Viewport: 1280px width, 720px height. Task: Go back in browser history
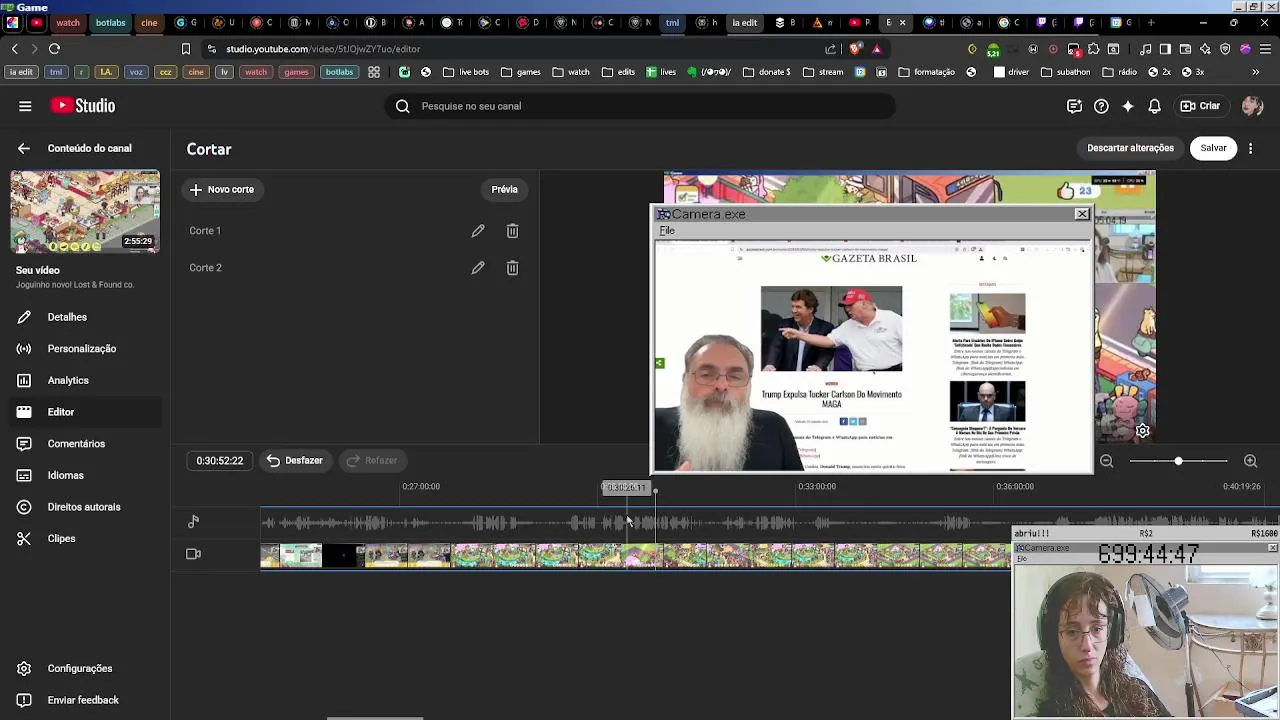(x=15, y=48)
